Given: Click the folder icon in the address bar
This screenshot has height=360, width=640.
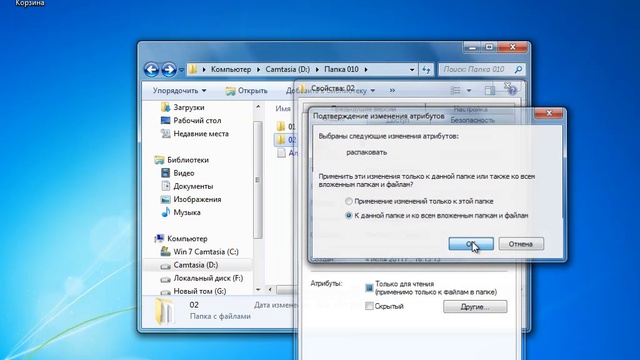Looking at the screenshot, I should coord(193,69).
